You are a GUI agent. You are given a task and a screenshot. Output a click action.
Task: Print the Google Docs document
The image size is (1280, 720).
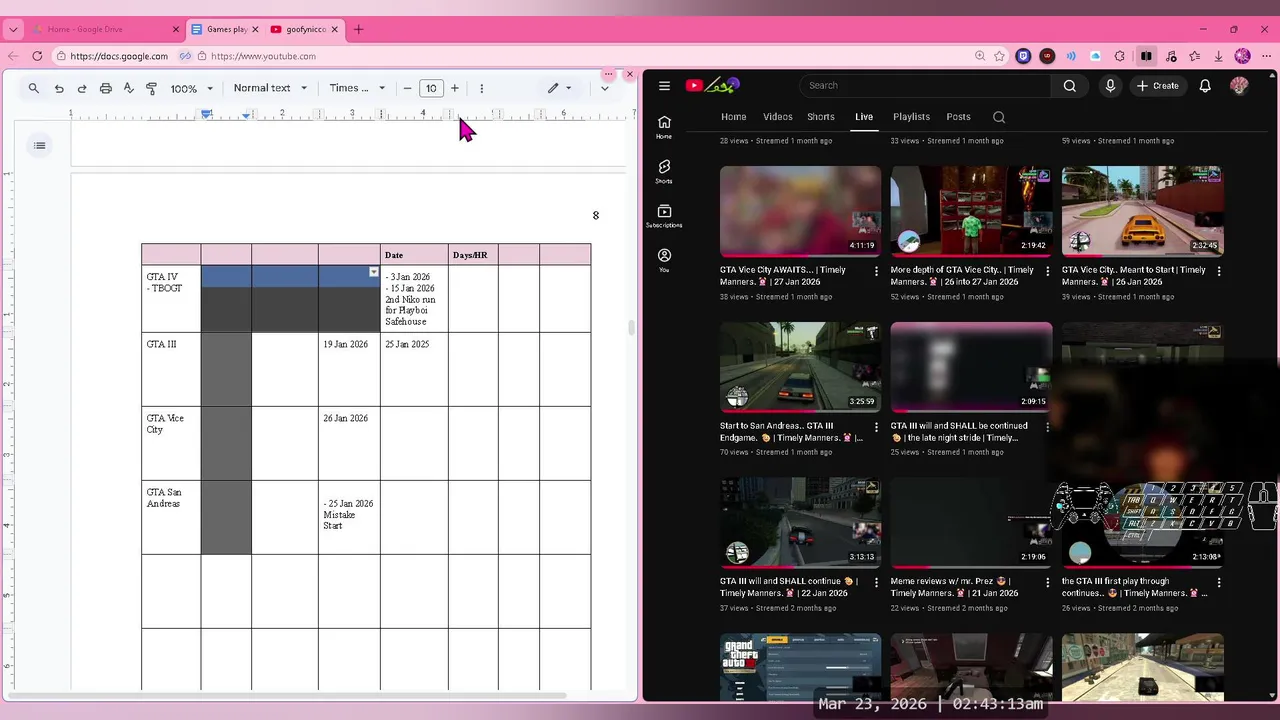[x=106, y=88]
